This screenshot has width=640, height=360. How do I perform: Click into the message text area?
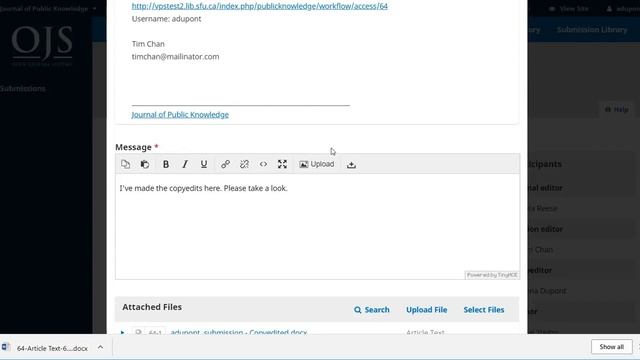317,227
